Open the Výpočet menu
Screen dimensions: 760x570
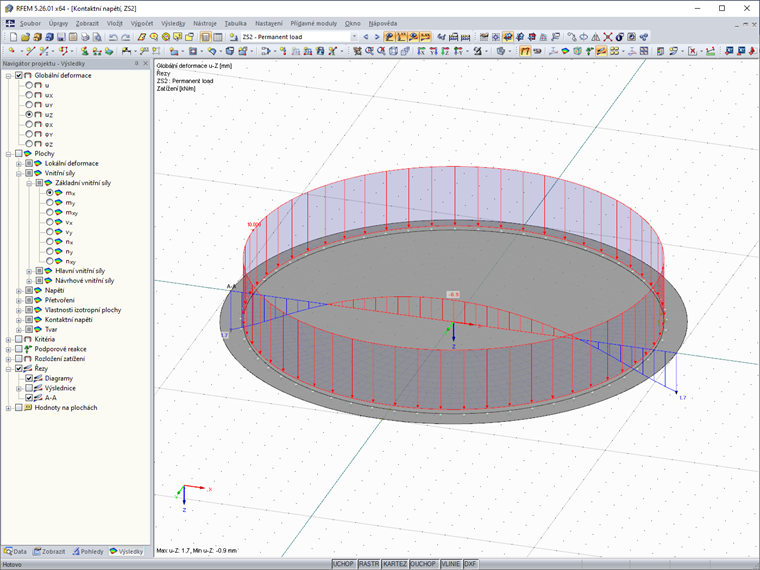pyautogui.click(x=141, y=22)
